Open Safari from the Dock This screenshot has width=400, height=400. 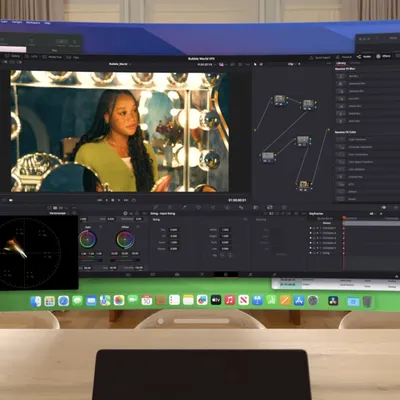[x=63, y=301]
